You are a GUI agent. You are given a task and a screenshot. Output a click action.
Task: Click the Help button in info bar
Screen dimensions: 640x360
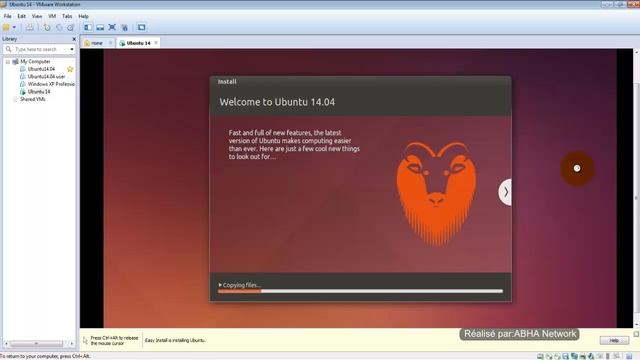(x=614, y=340)
